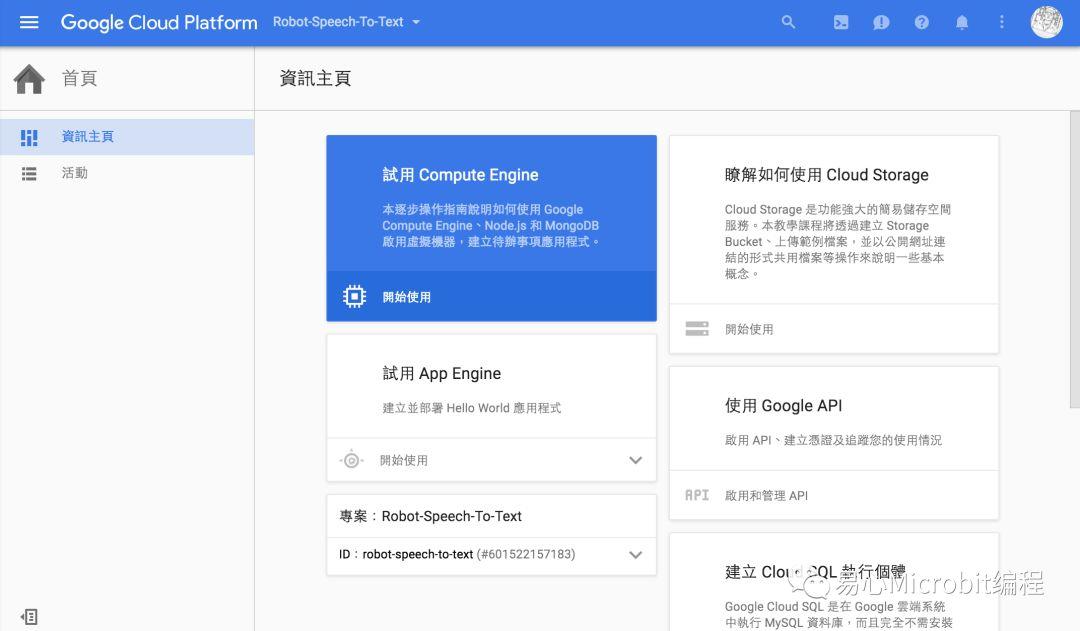The height and width of the screenshot is (631, 1080).
Task: Click the Compute Engine chip icon
Action: click(354, 296)
